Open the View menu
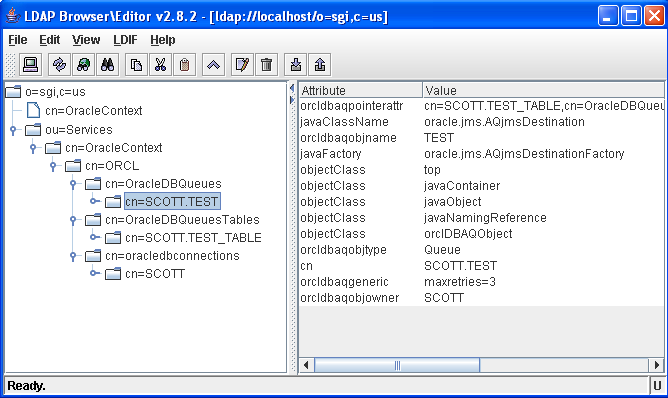Viewport: 668px width, 398px height. coord(86,40)
